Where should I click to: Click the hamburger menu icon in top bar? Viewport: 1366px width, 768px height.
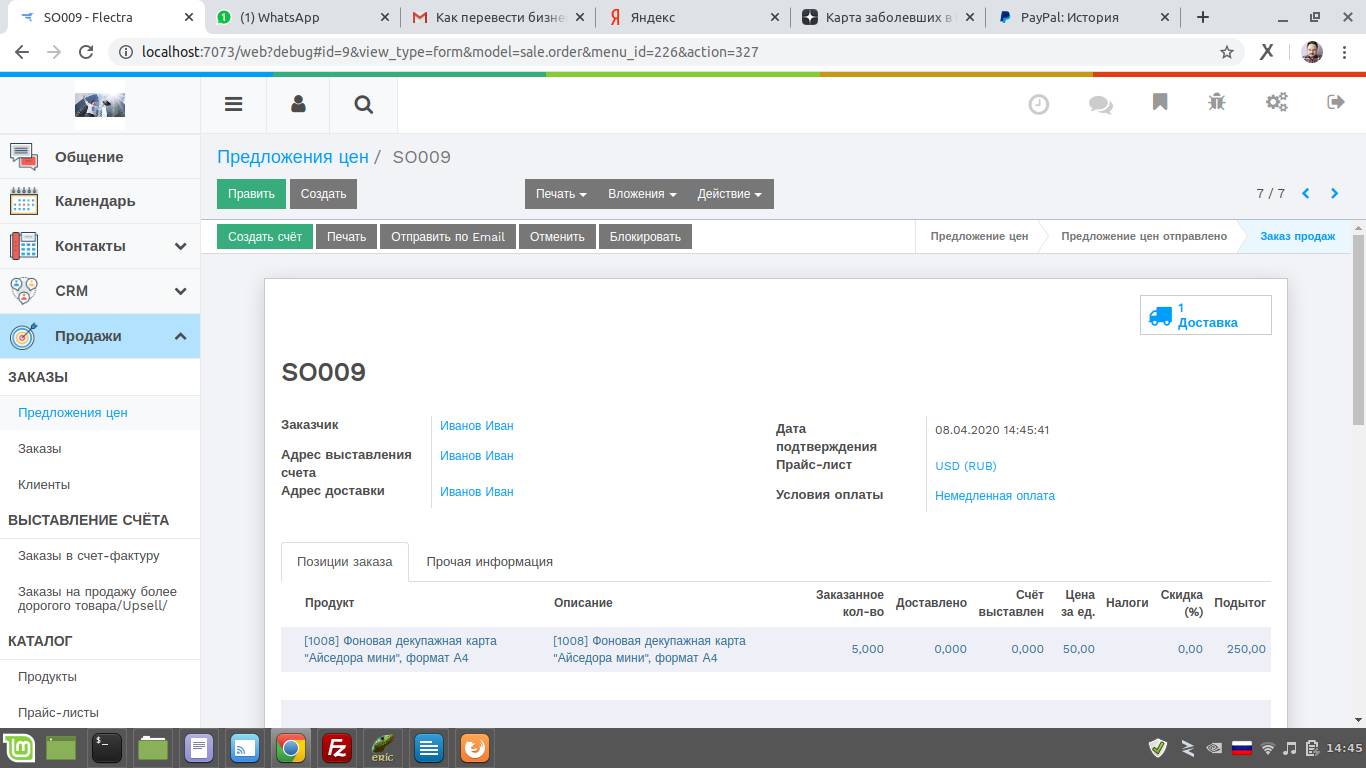[x=233, y=104]
